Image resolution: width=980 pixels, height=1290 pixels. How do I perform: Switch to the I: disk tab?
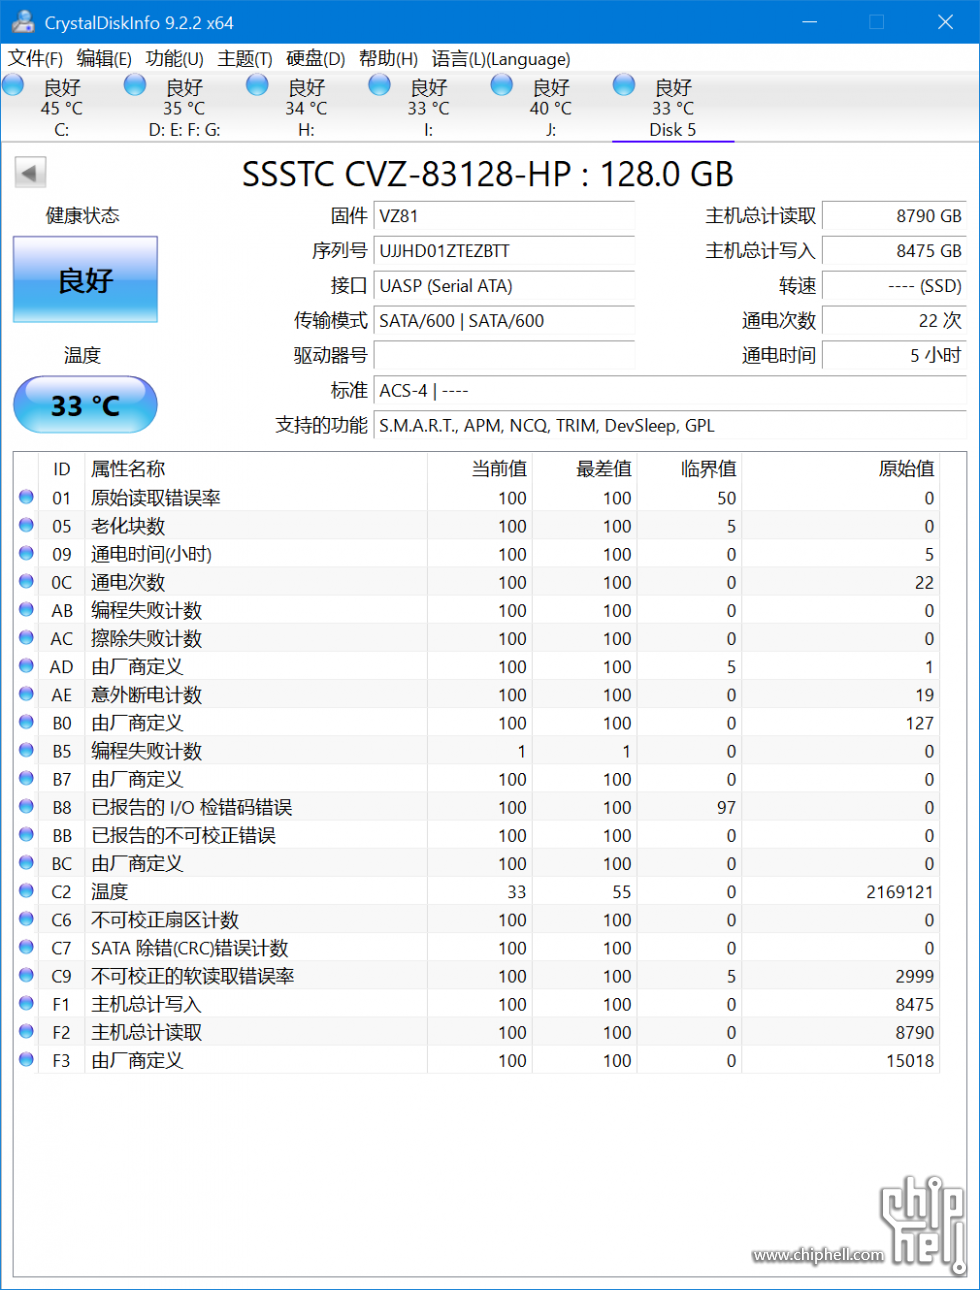(428, 108)
